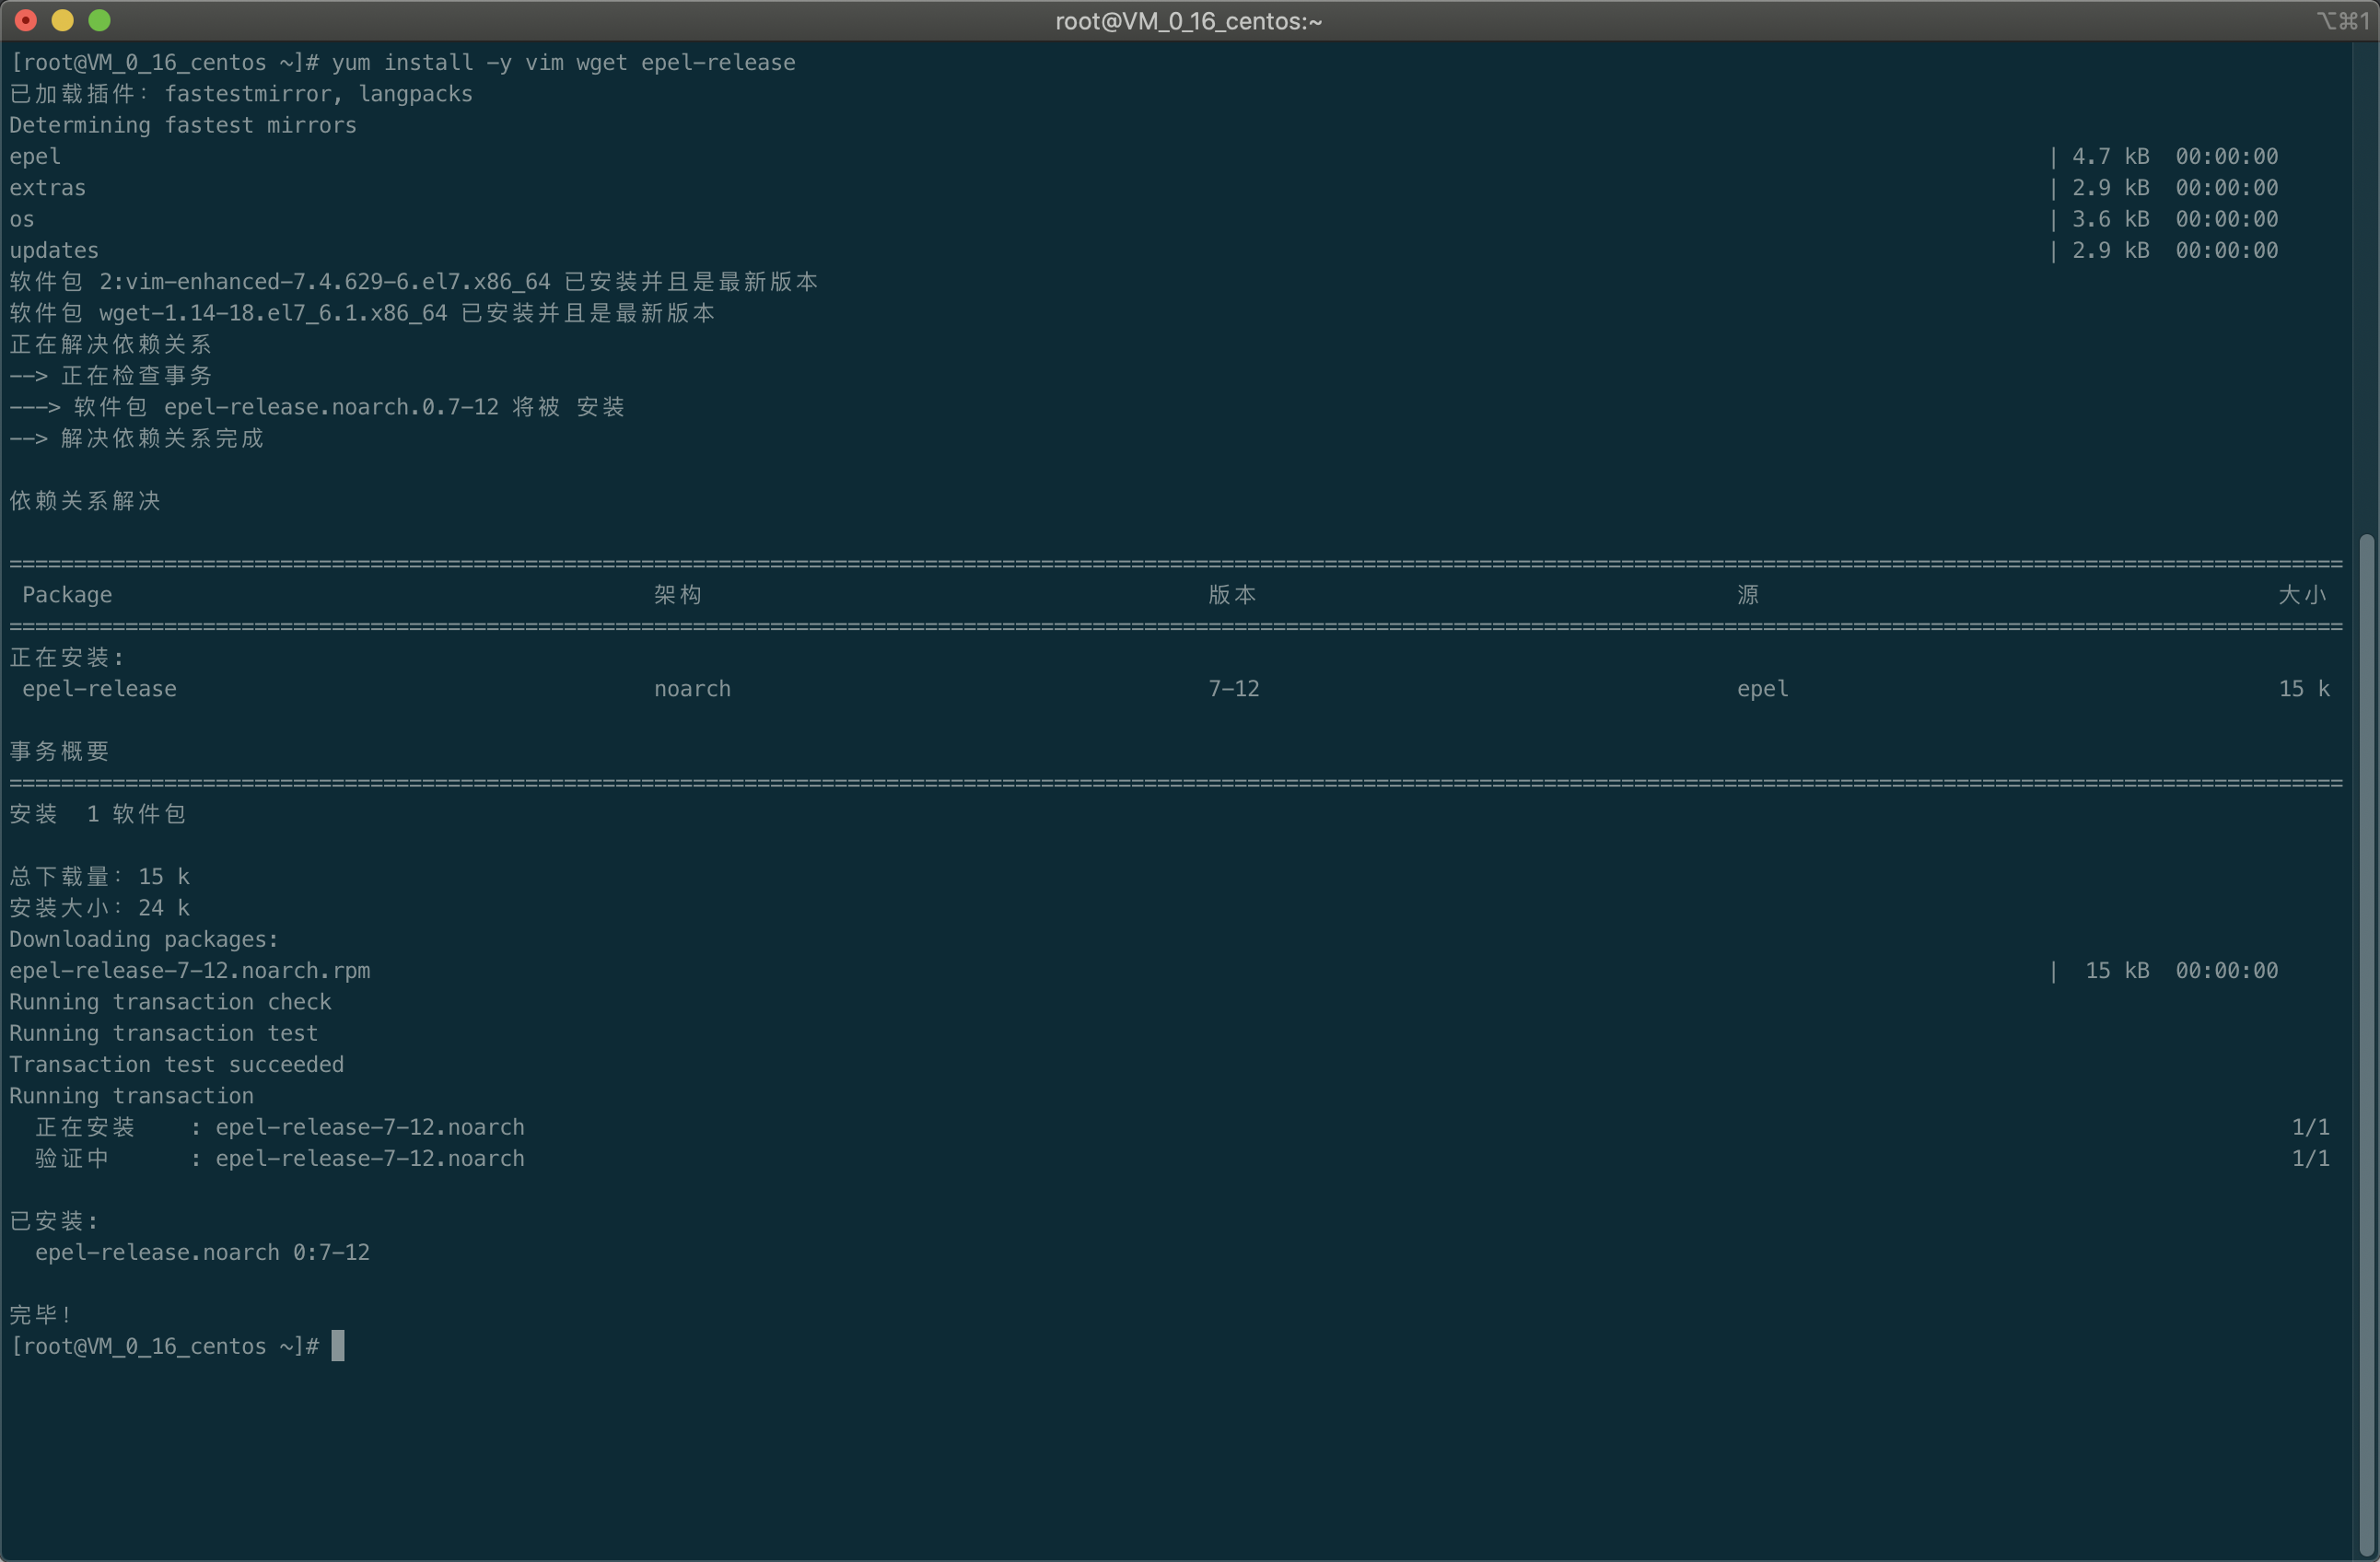Click the red close window button

point(27,20)
